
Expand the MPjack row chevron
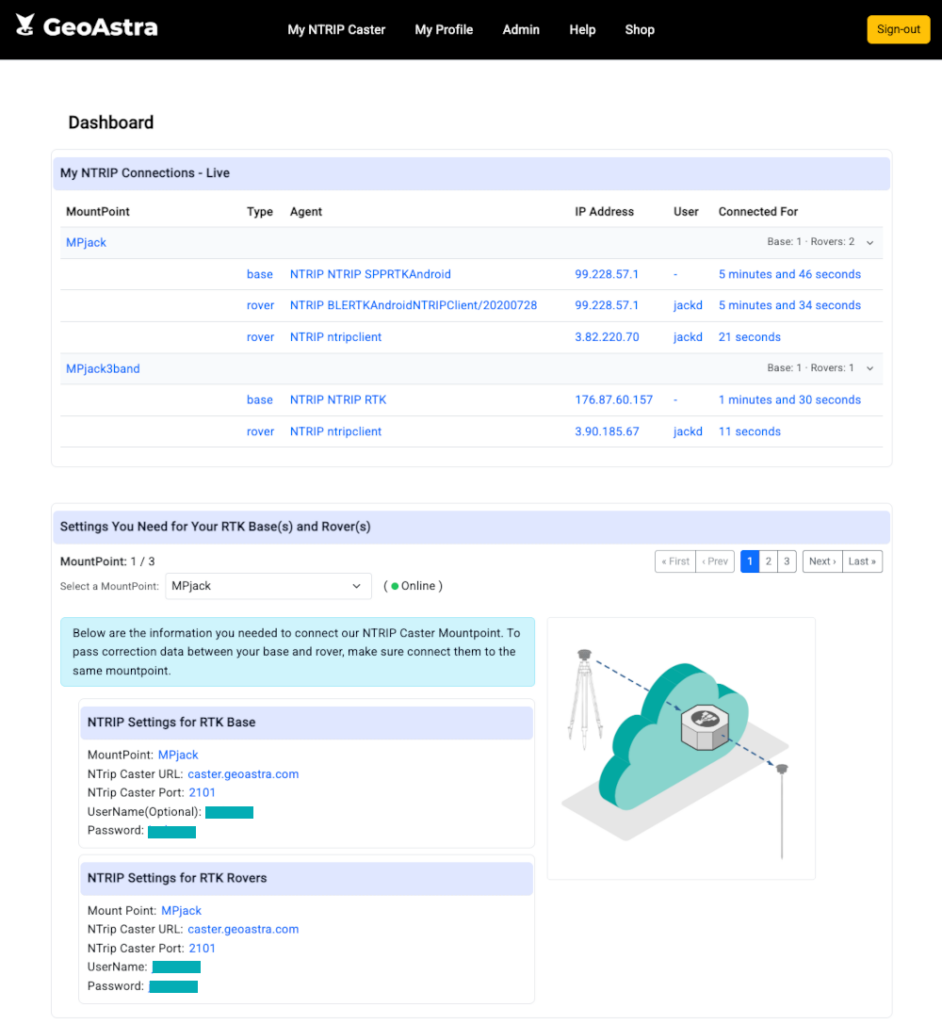pos(870,243)
